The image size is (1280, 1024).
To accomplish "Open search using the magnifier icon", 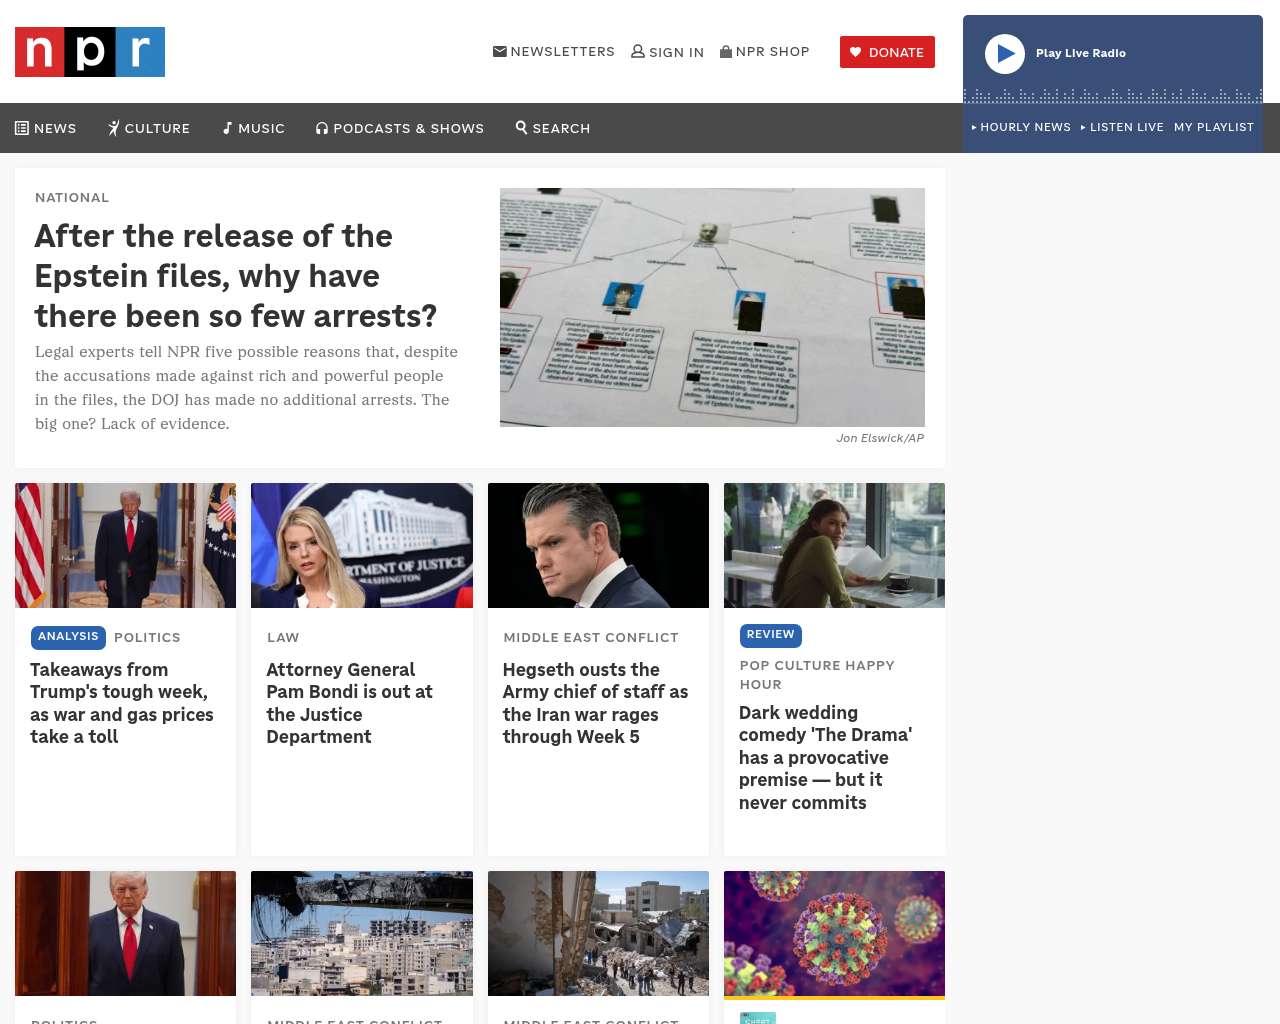I will click(521, 127).
